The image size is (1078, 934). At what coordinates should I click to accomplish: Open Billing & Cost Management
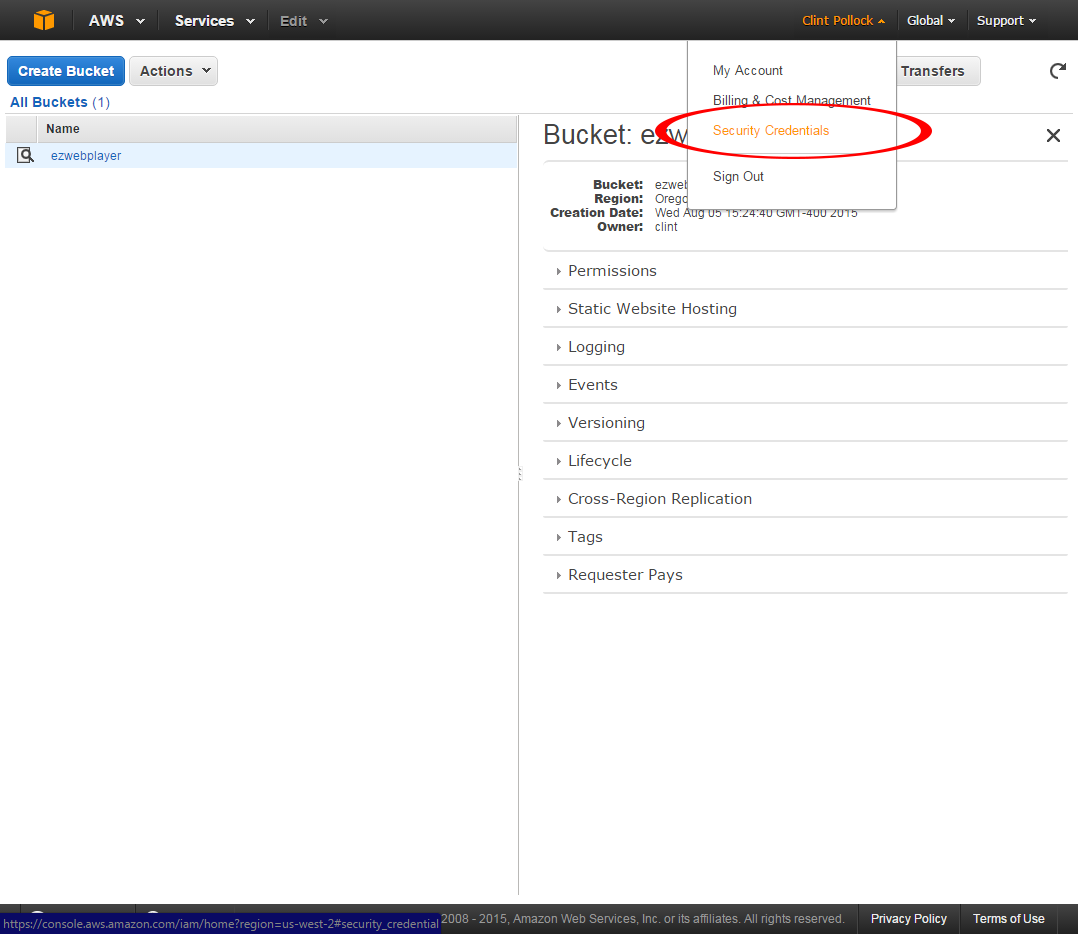791,100
